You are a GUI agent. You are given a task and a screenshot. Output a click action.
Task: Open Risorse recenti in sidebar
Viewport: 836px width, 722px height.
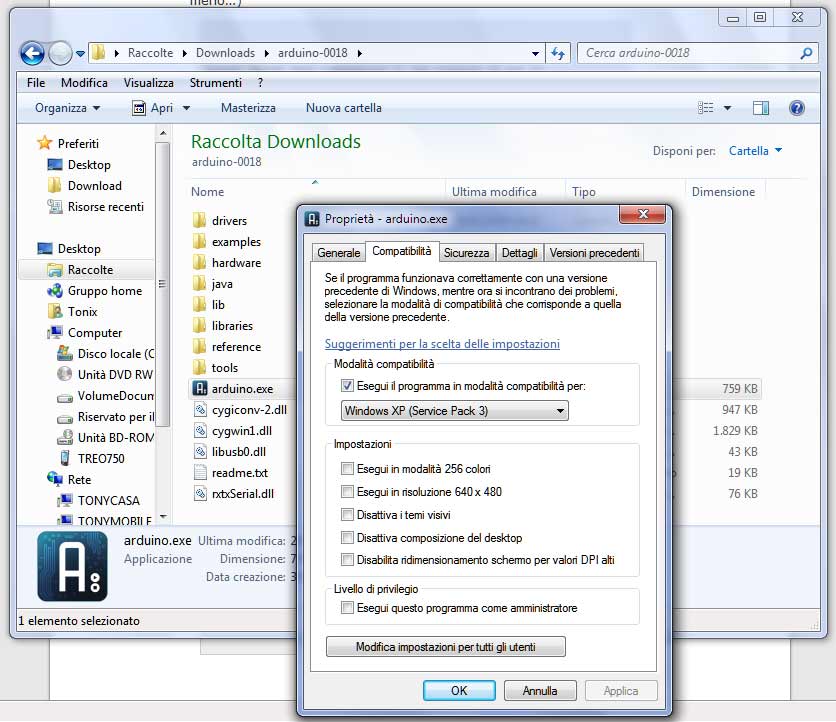coord(95,206)
